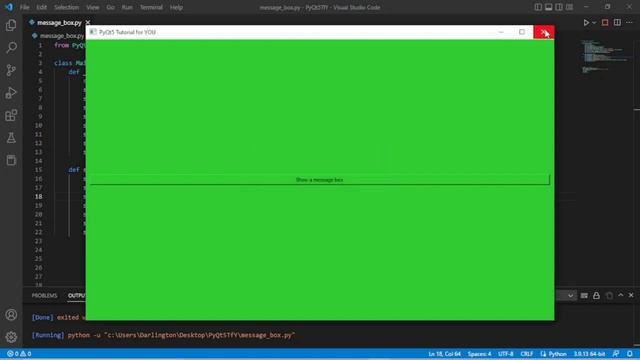Open the Run and Debug view
This screenshot has height=360, width=640.
tap(11, 93)
